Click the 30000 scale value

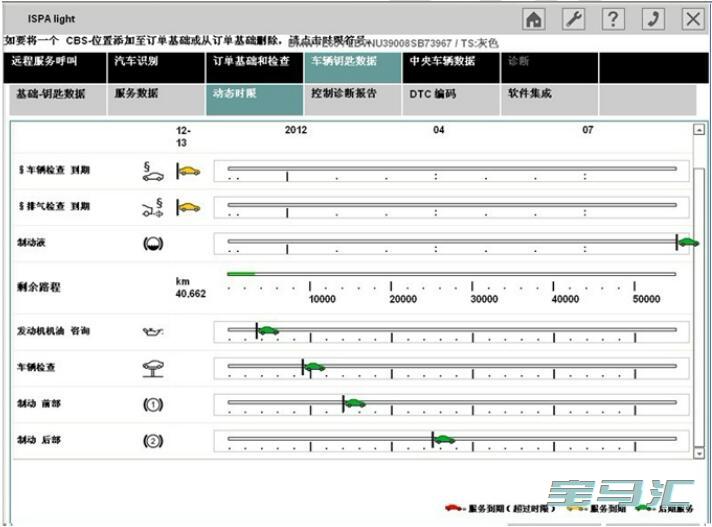pos(484,299)
